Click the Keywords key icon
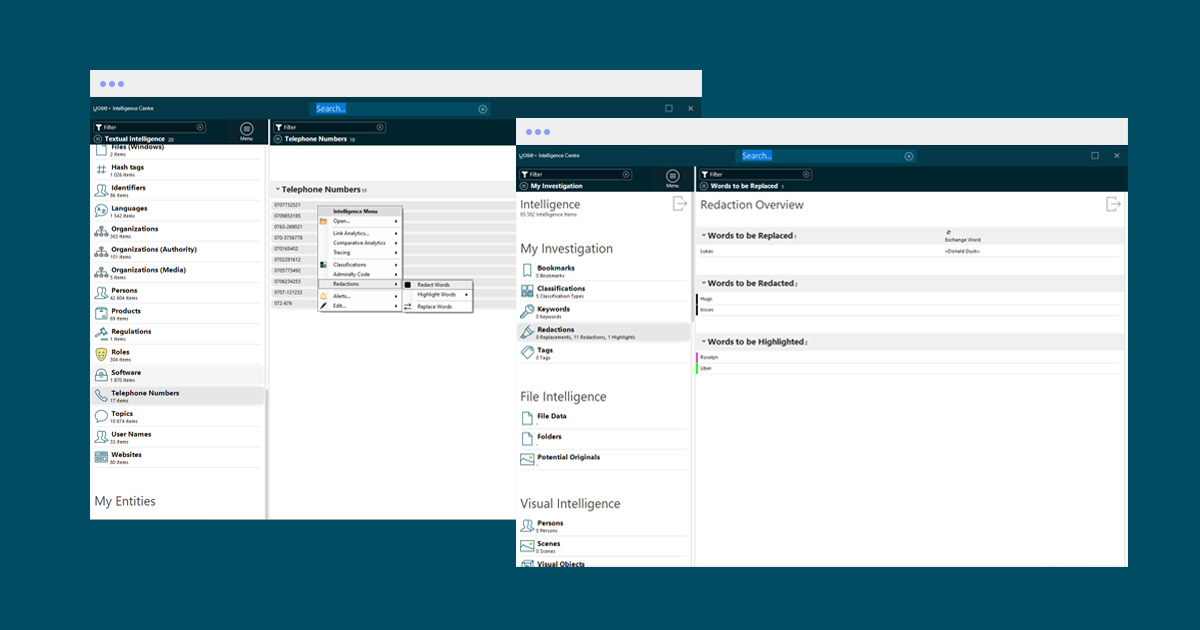Viewport: 1200px width, 630px height. (x=527, y=312)
